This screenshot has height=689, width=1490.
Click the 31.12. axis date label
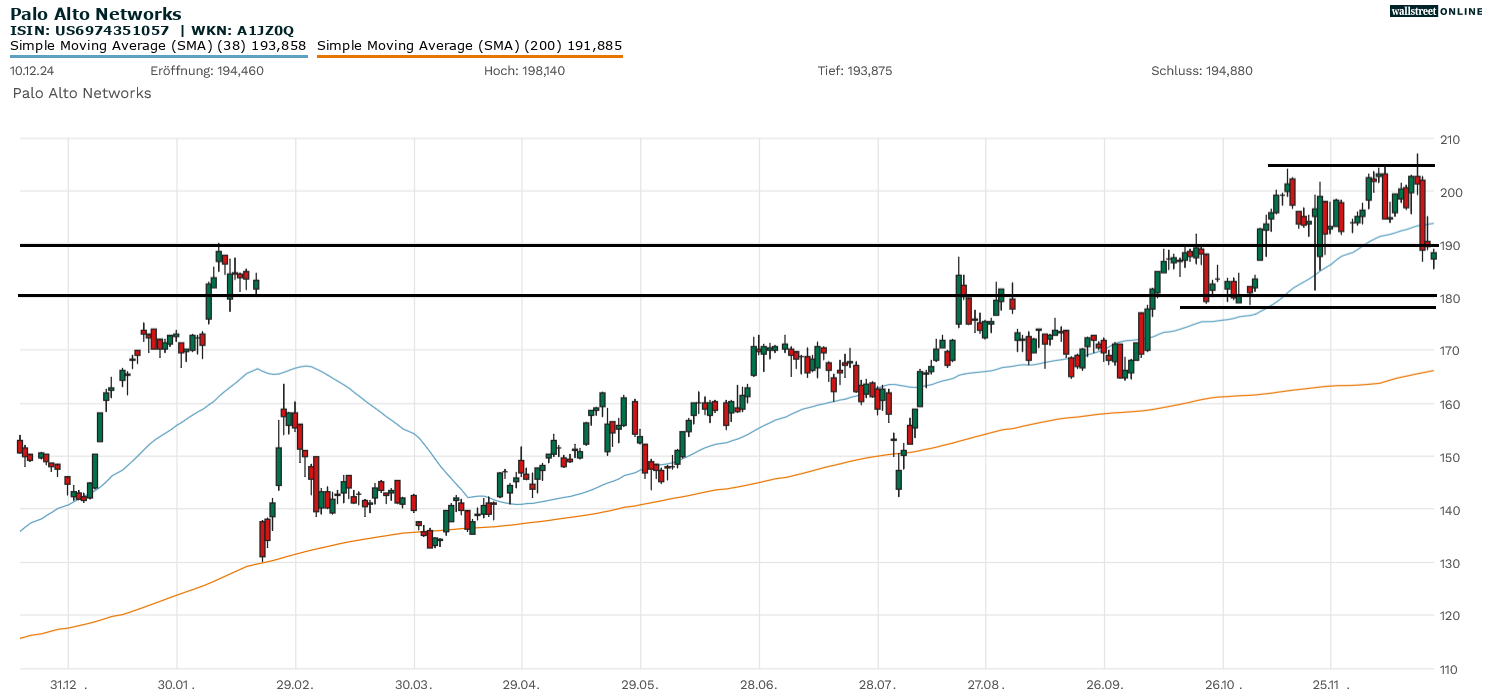tap(64, 685)
